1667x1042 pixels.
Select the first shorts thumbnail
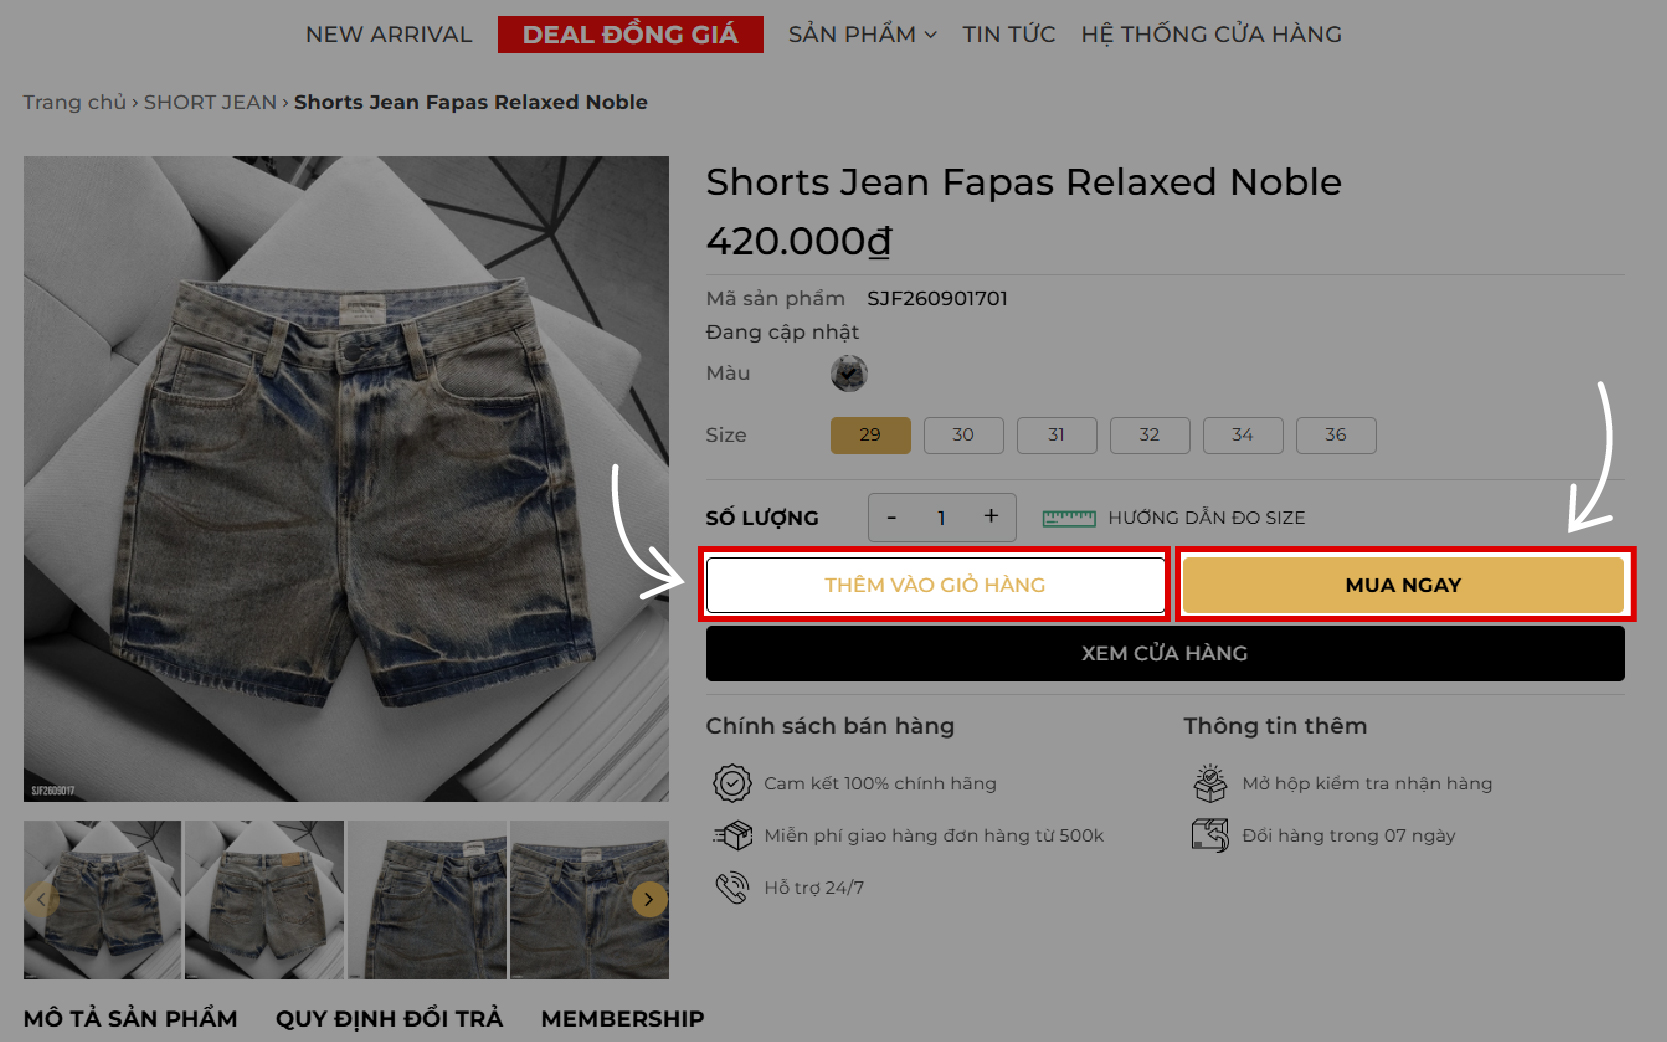click(x=102, y=900)
